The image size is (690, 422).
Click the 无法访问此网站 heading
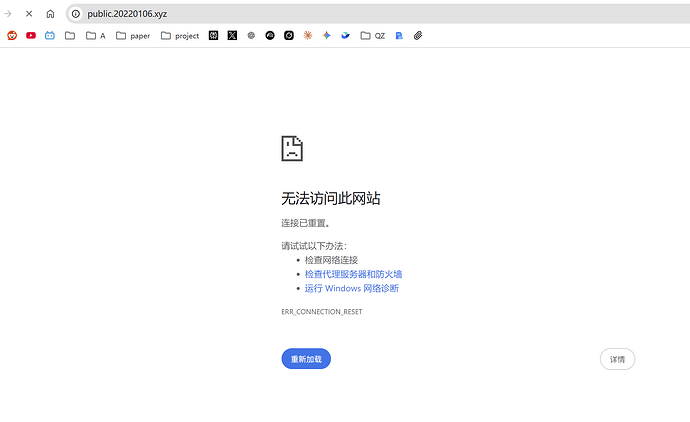(330, 198)
